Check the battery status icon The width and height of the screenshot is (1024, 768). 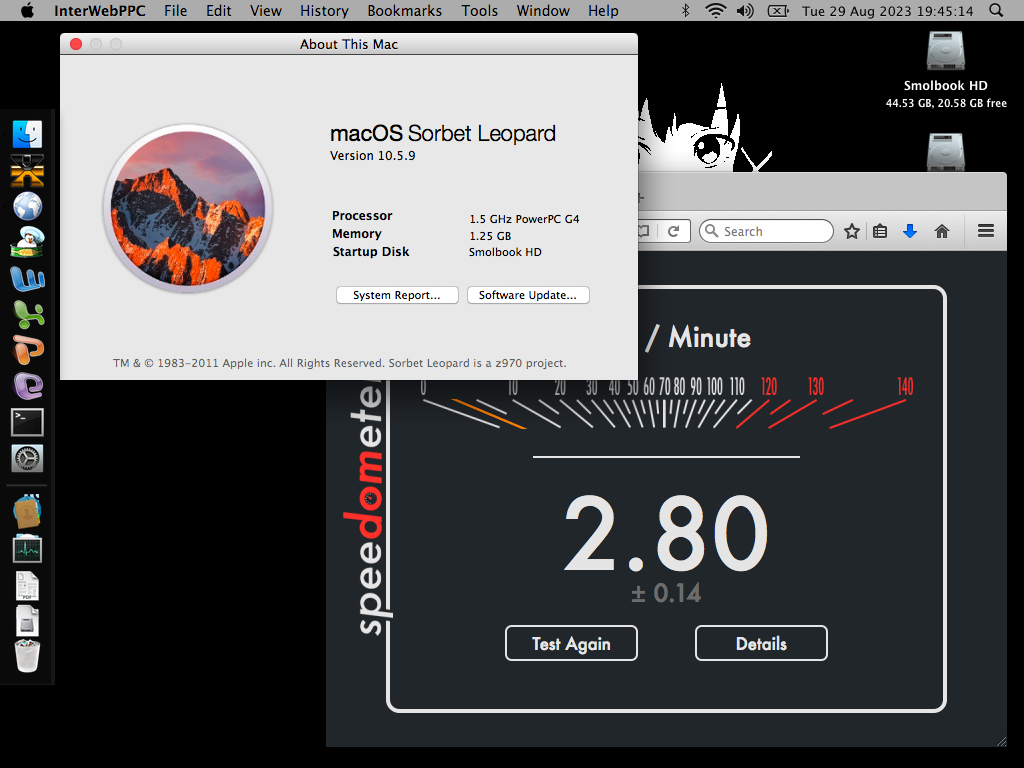pyautogui.click(x=778, y=10)
